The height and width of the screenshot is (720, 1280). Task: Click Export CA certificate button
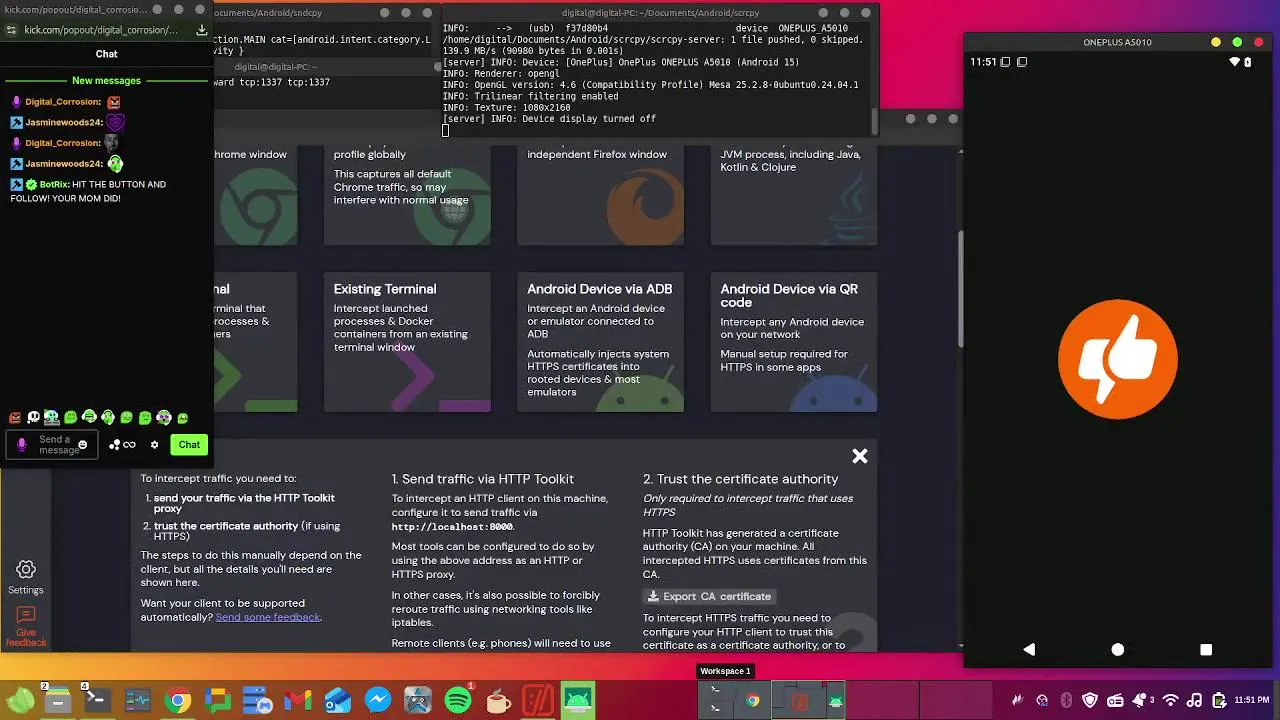pyautogui.click(x=709, y=596)
